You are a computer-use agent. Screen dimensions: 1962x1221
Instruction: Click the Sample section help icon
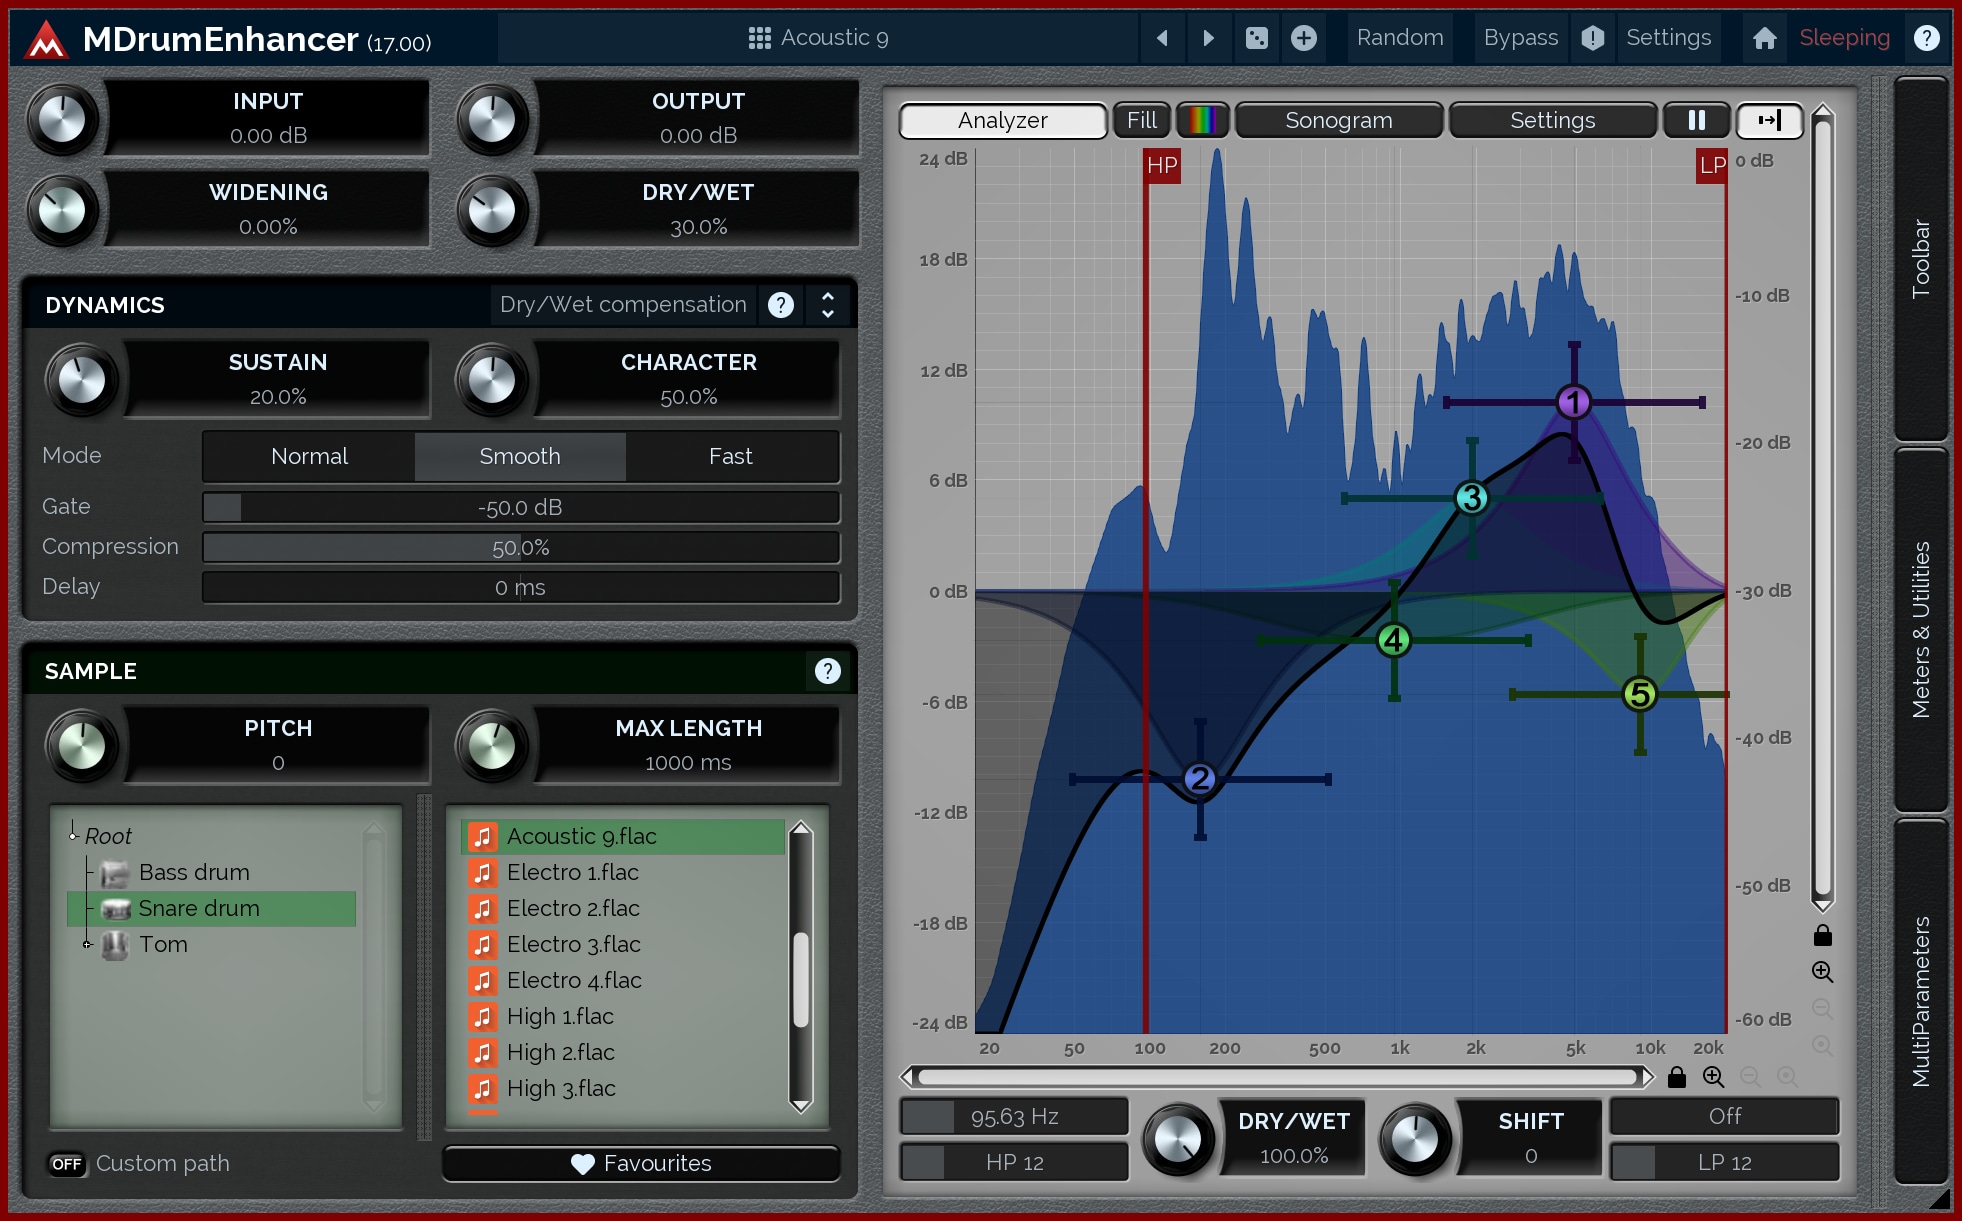pyautogui.click(x=827, y=671)
